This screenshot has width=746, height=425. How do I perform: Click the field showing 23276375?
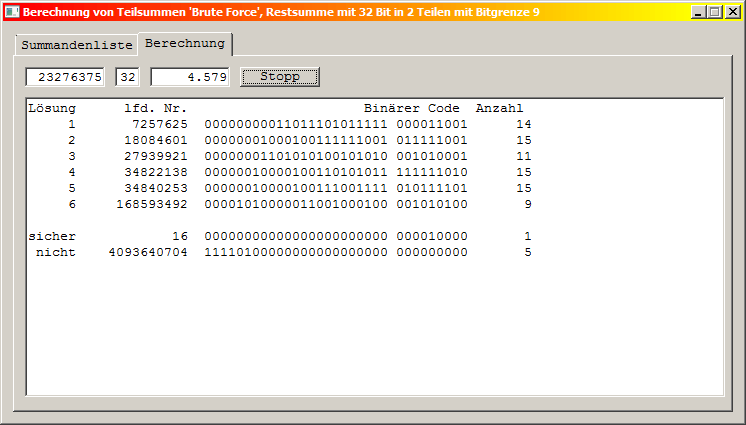pos(66,77)
